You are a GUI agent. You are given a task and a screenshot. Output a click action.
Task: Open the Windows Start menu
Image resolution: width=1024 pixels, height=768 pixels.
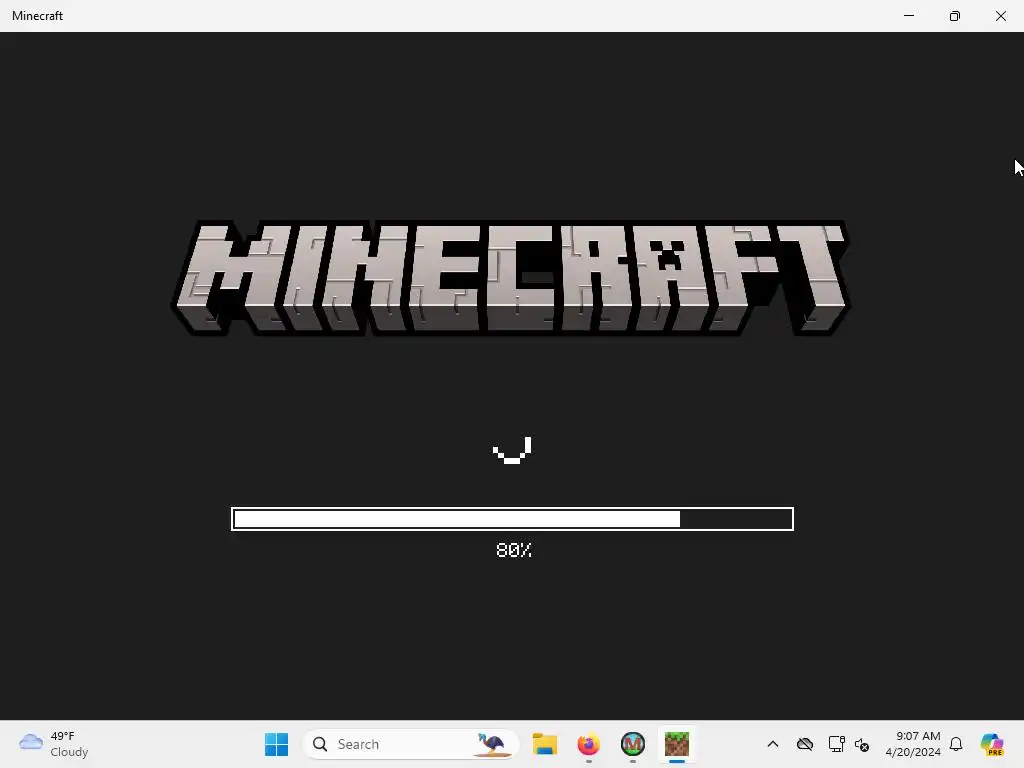pyautogui.click(x=276, y=744)
